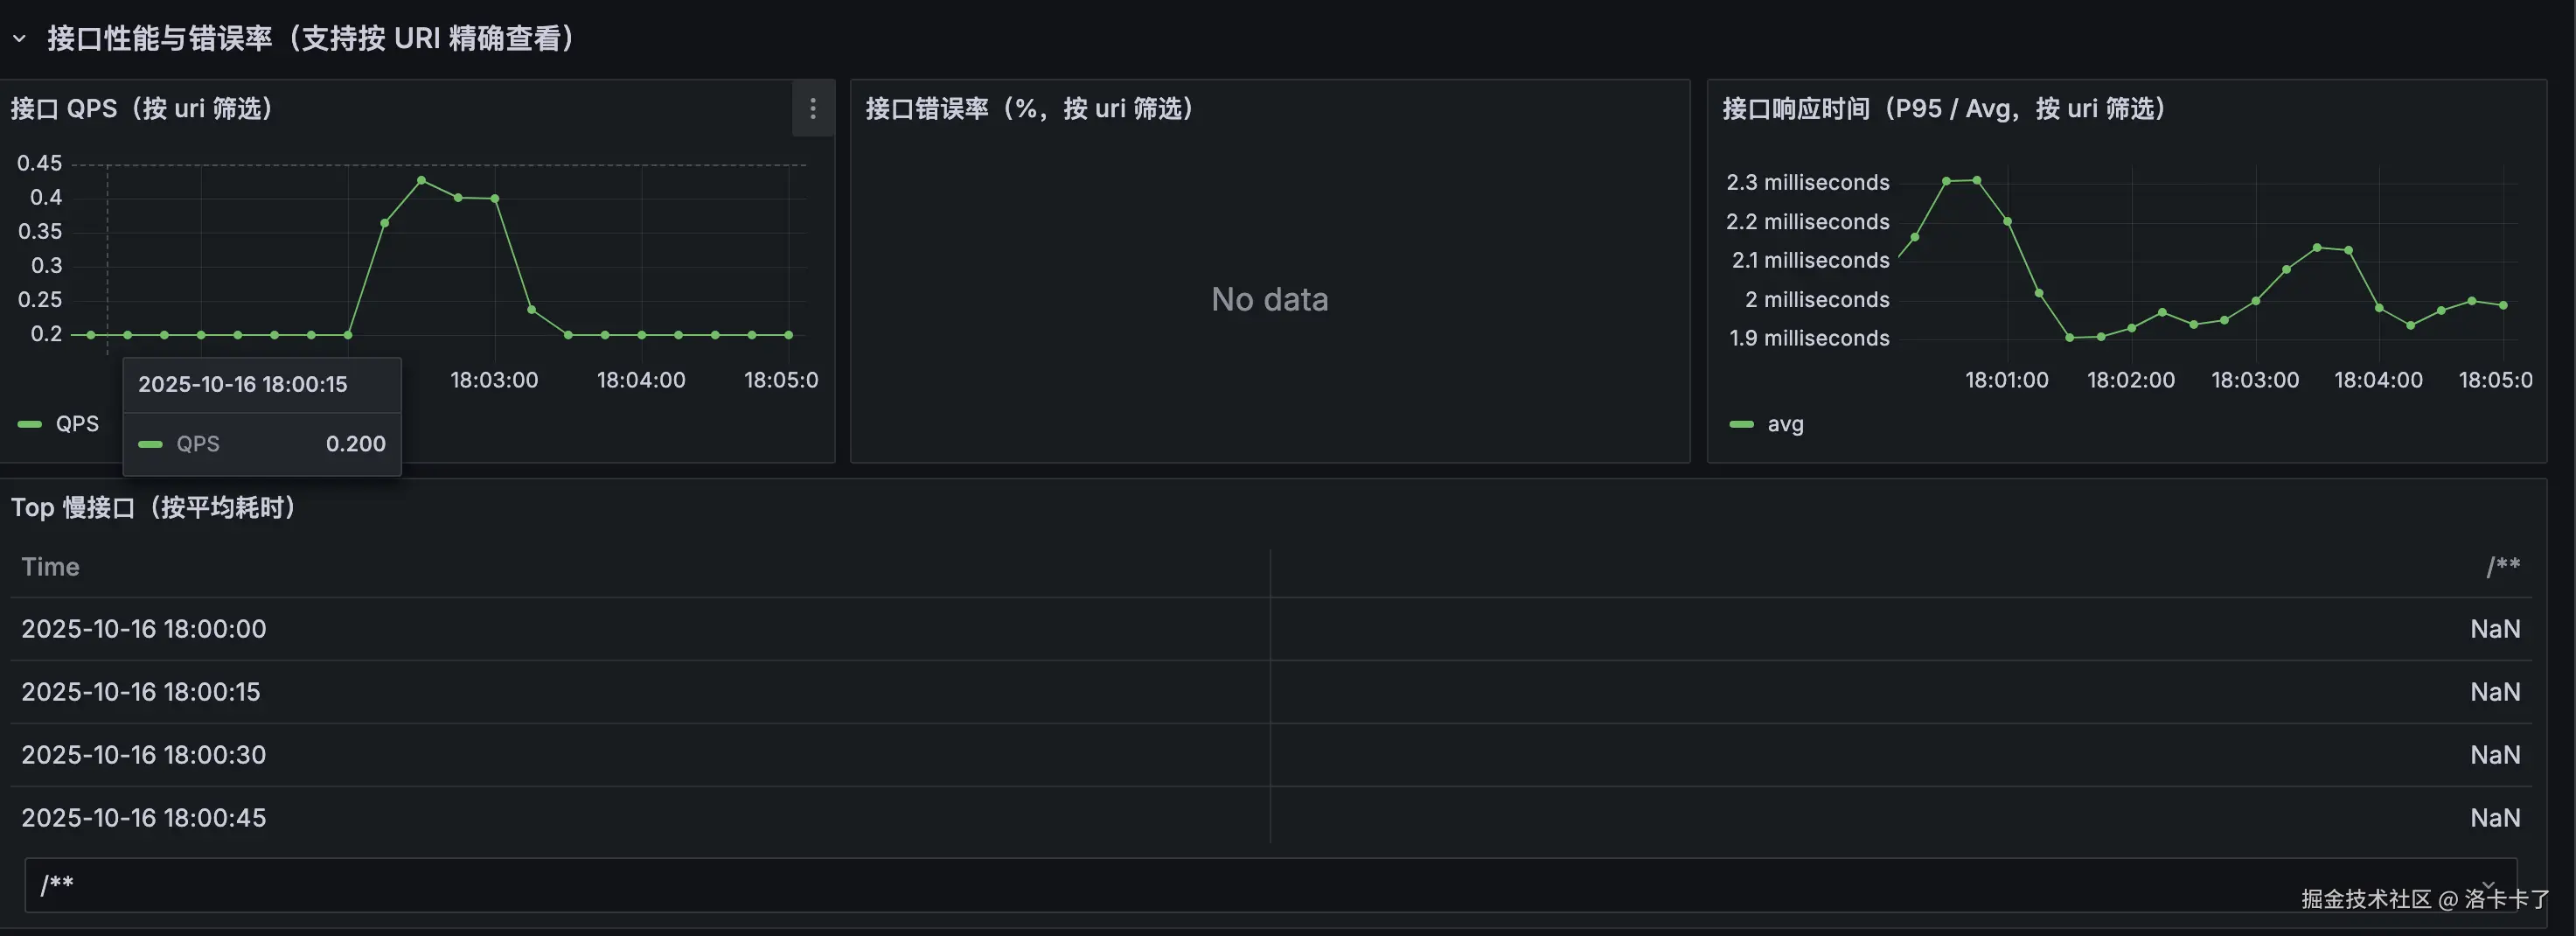This screenshot has width=2576, height=936.
Task: Open the 接口错误率 panel title
Action: tap(1030, 108)
